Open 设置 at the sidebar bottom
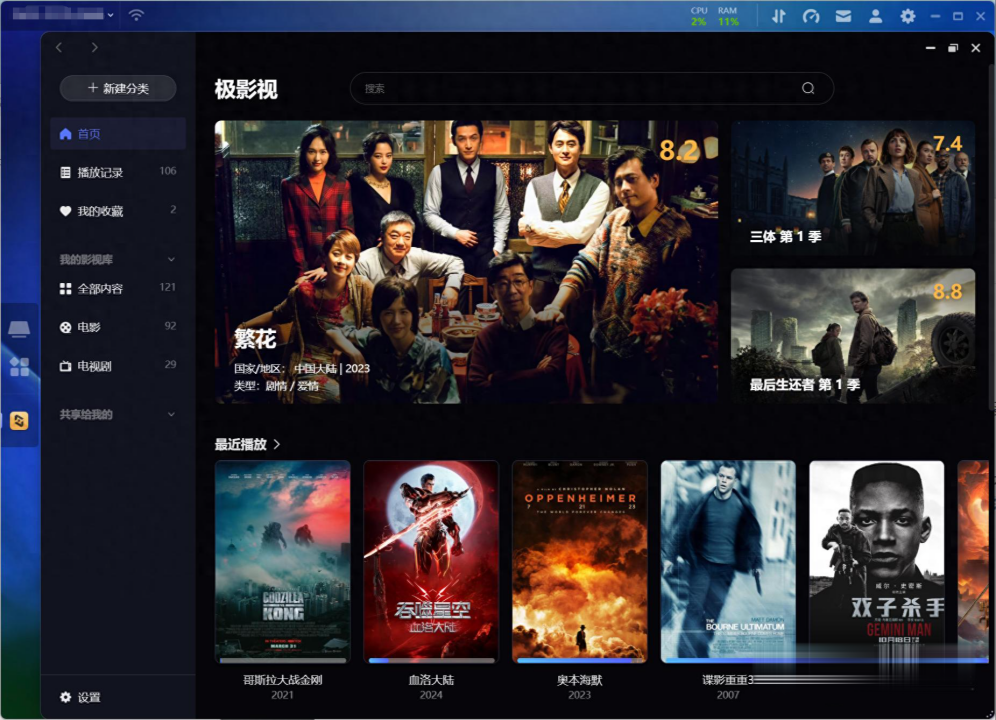The width and height of the screenshot is (996, 720). click(81, 697)
